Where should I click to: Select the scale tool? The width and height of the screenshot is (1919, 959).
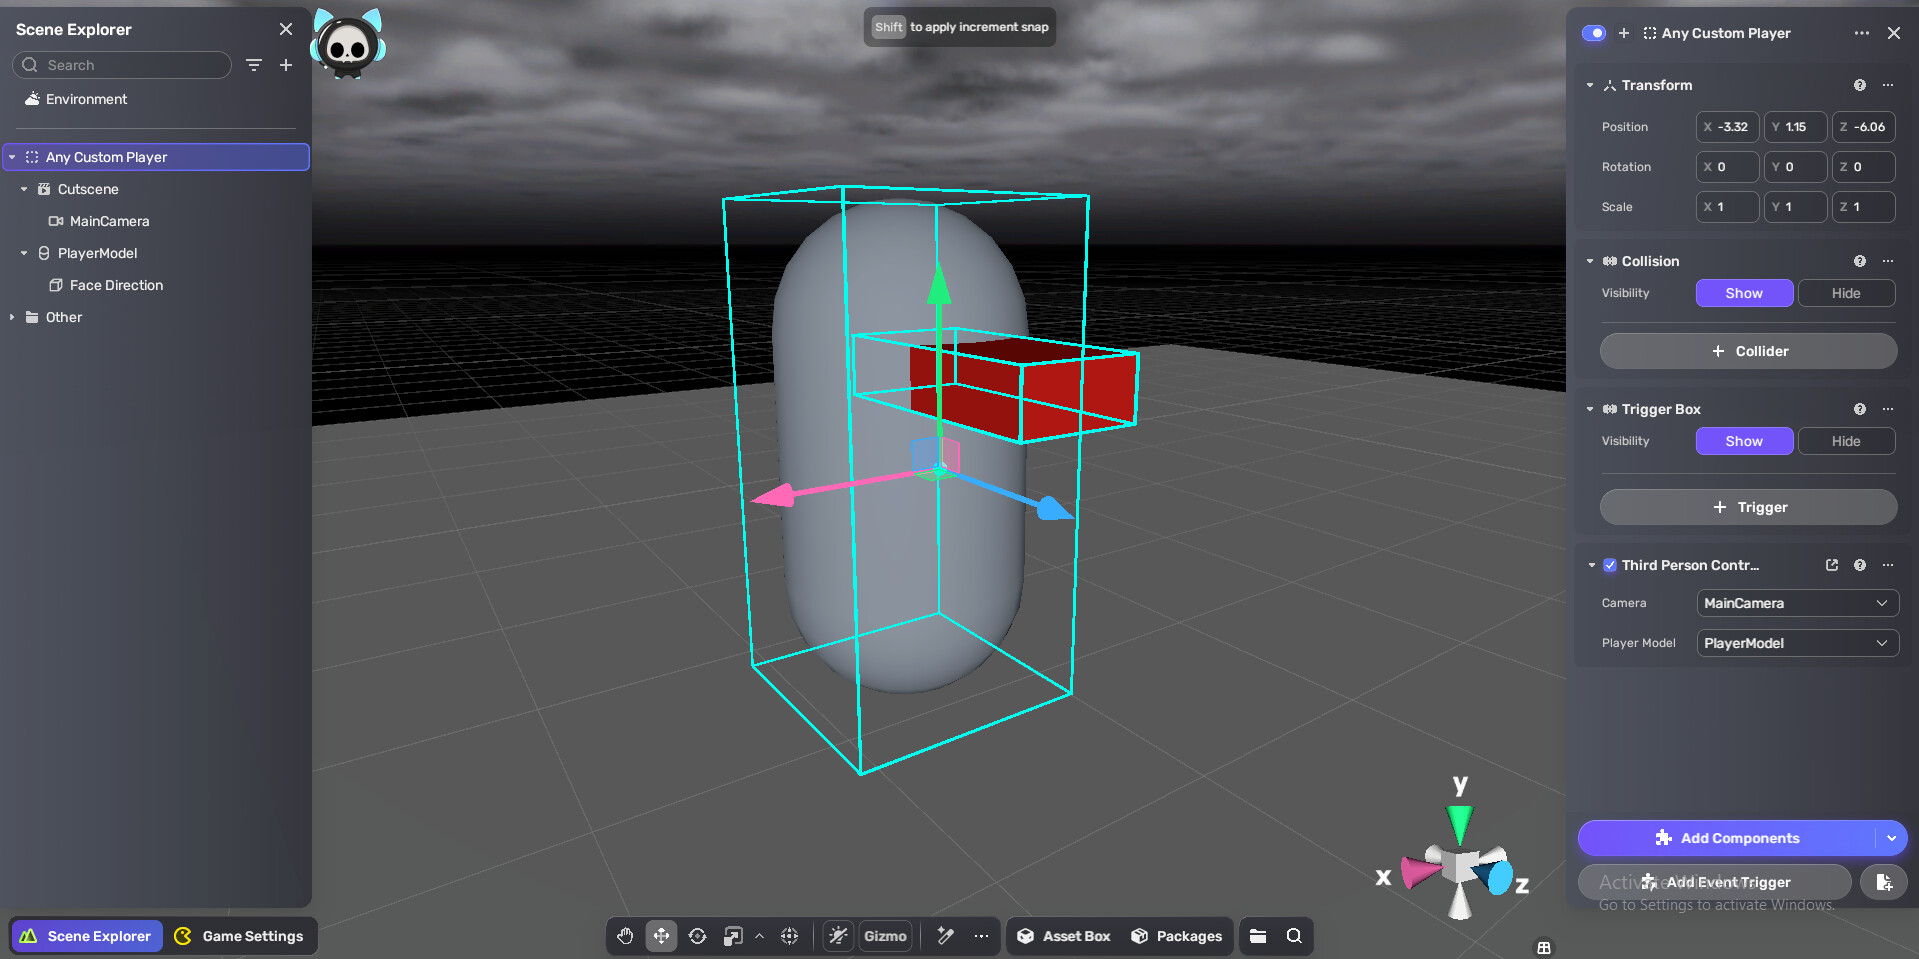tap(733, 936)
